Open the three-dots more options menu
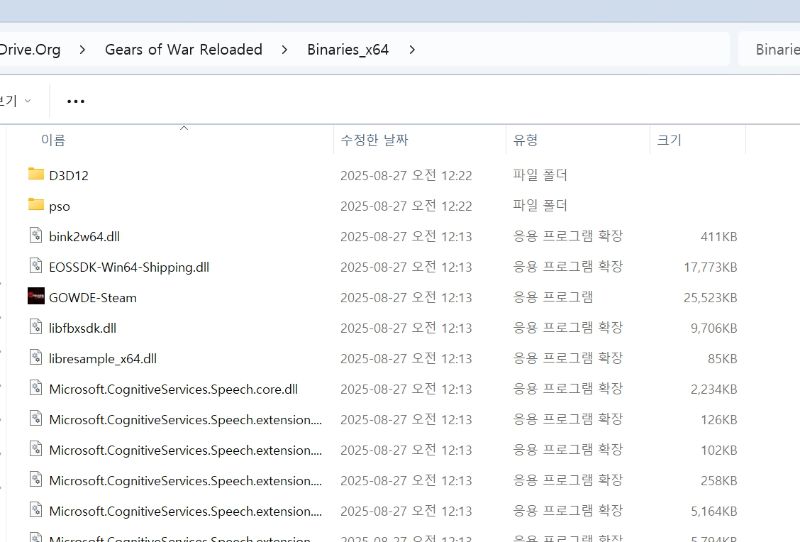This screenshot has width=800, height=542. (76, 101)
